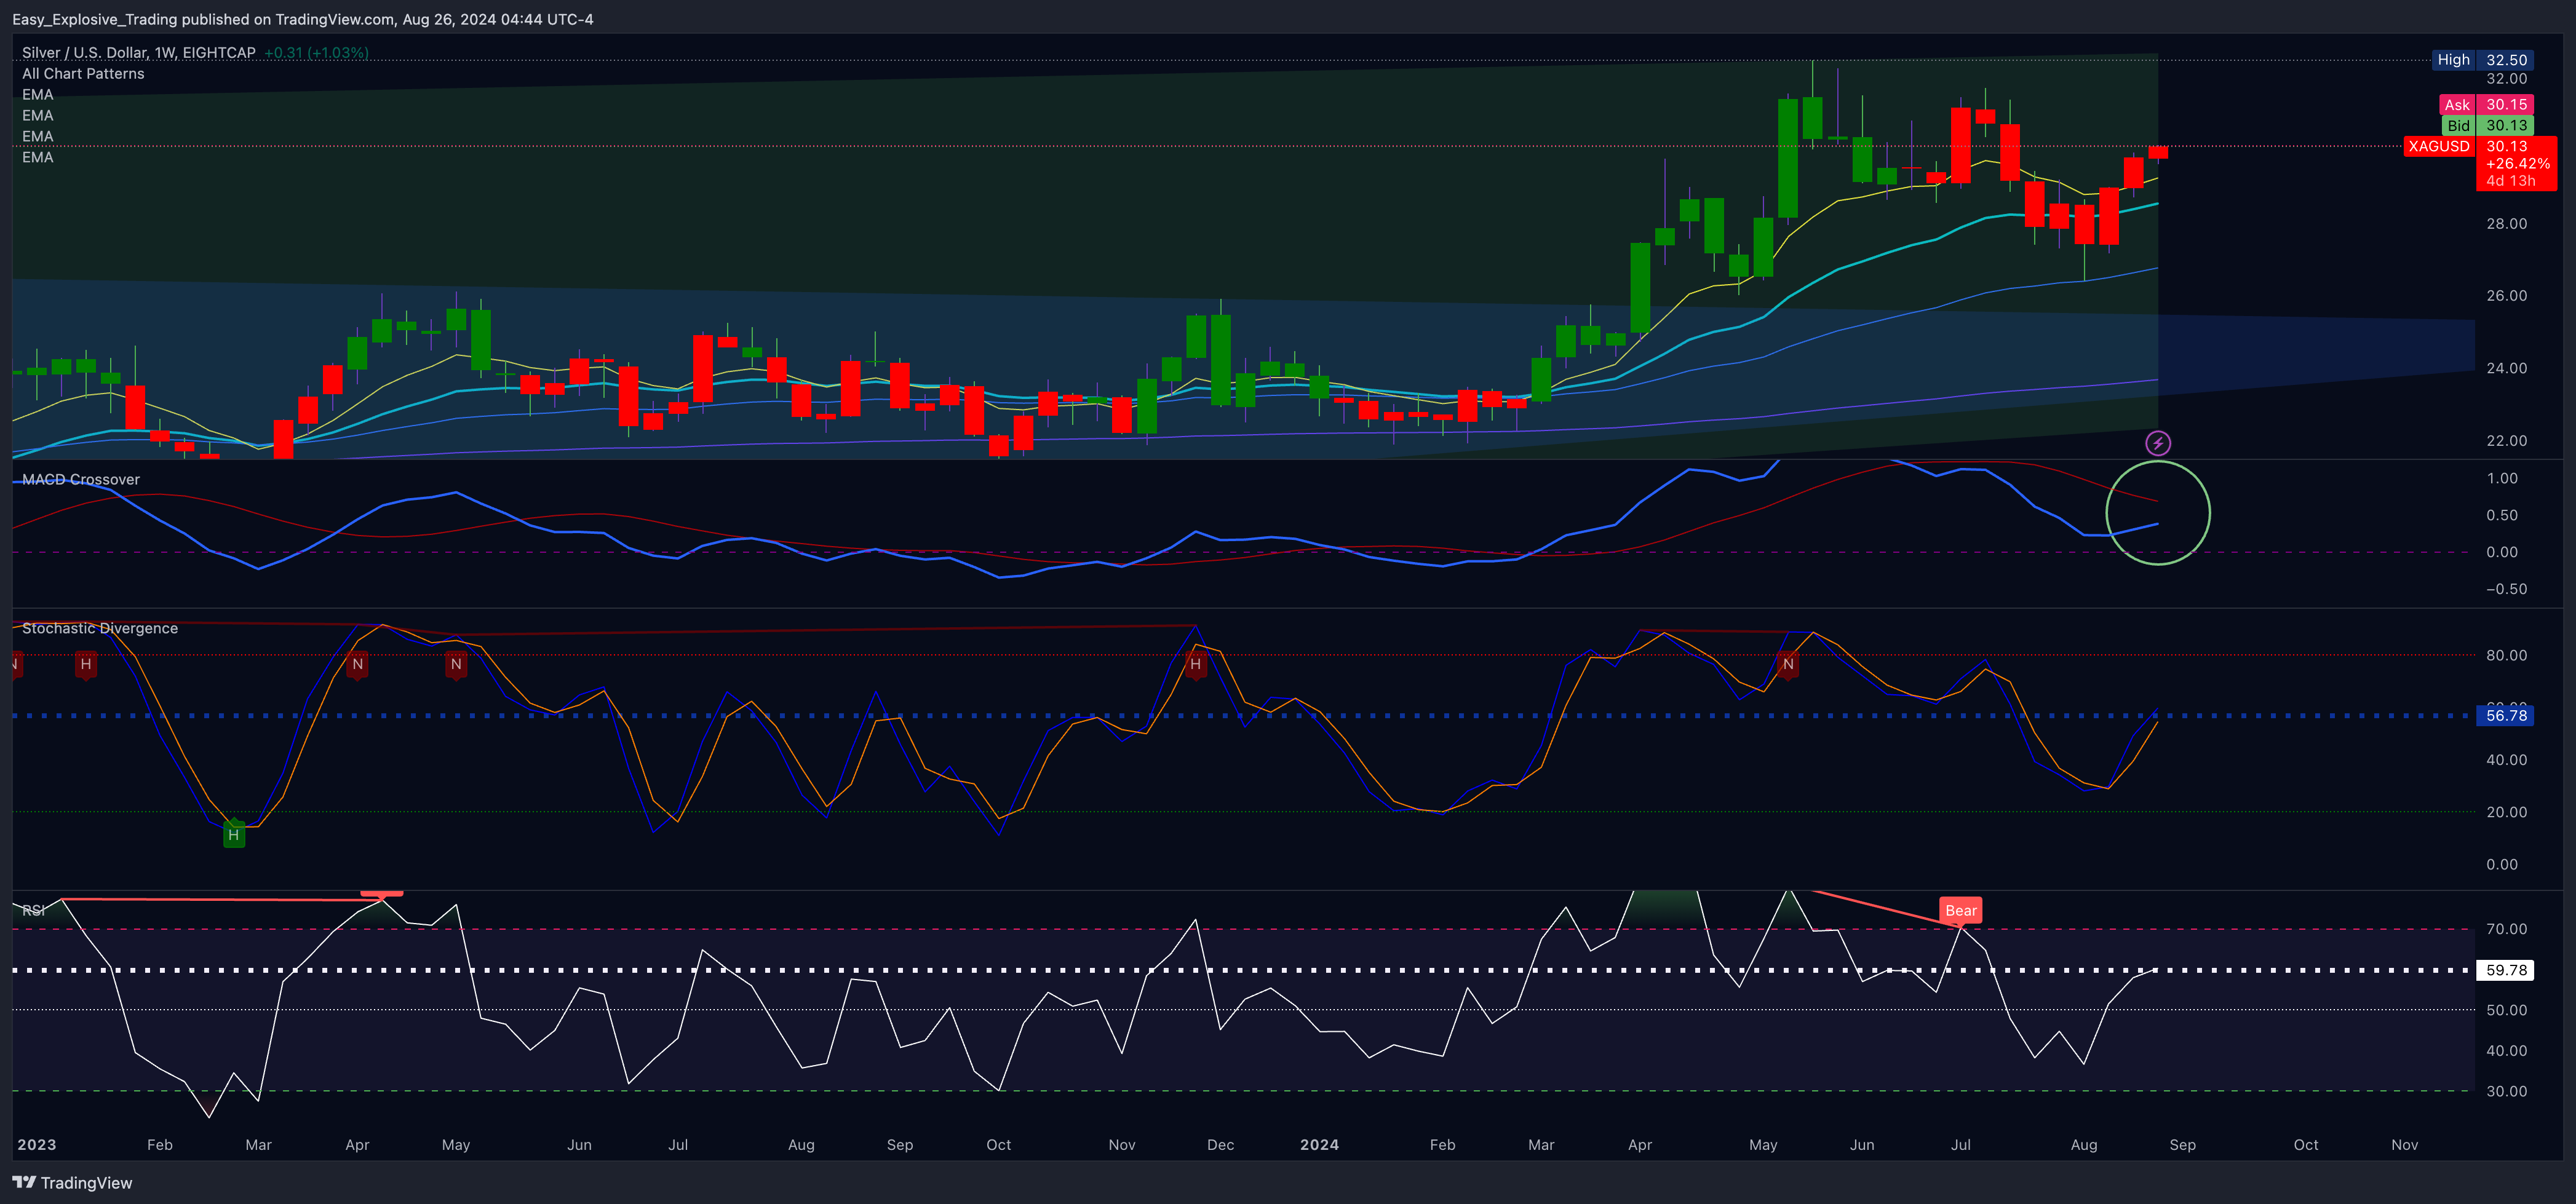The height and width of the screenshot is (1204, 2576).
Task: Click the 2023 label on the time axis
Action: pos(37,1145)
